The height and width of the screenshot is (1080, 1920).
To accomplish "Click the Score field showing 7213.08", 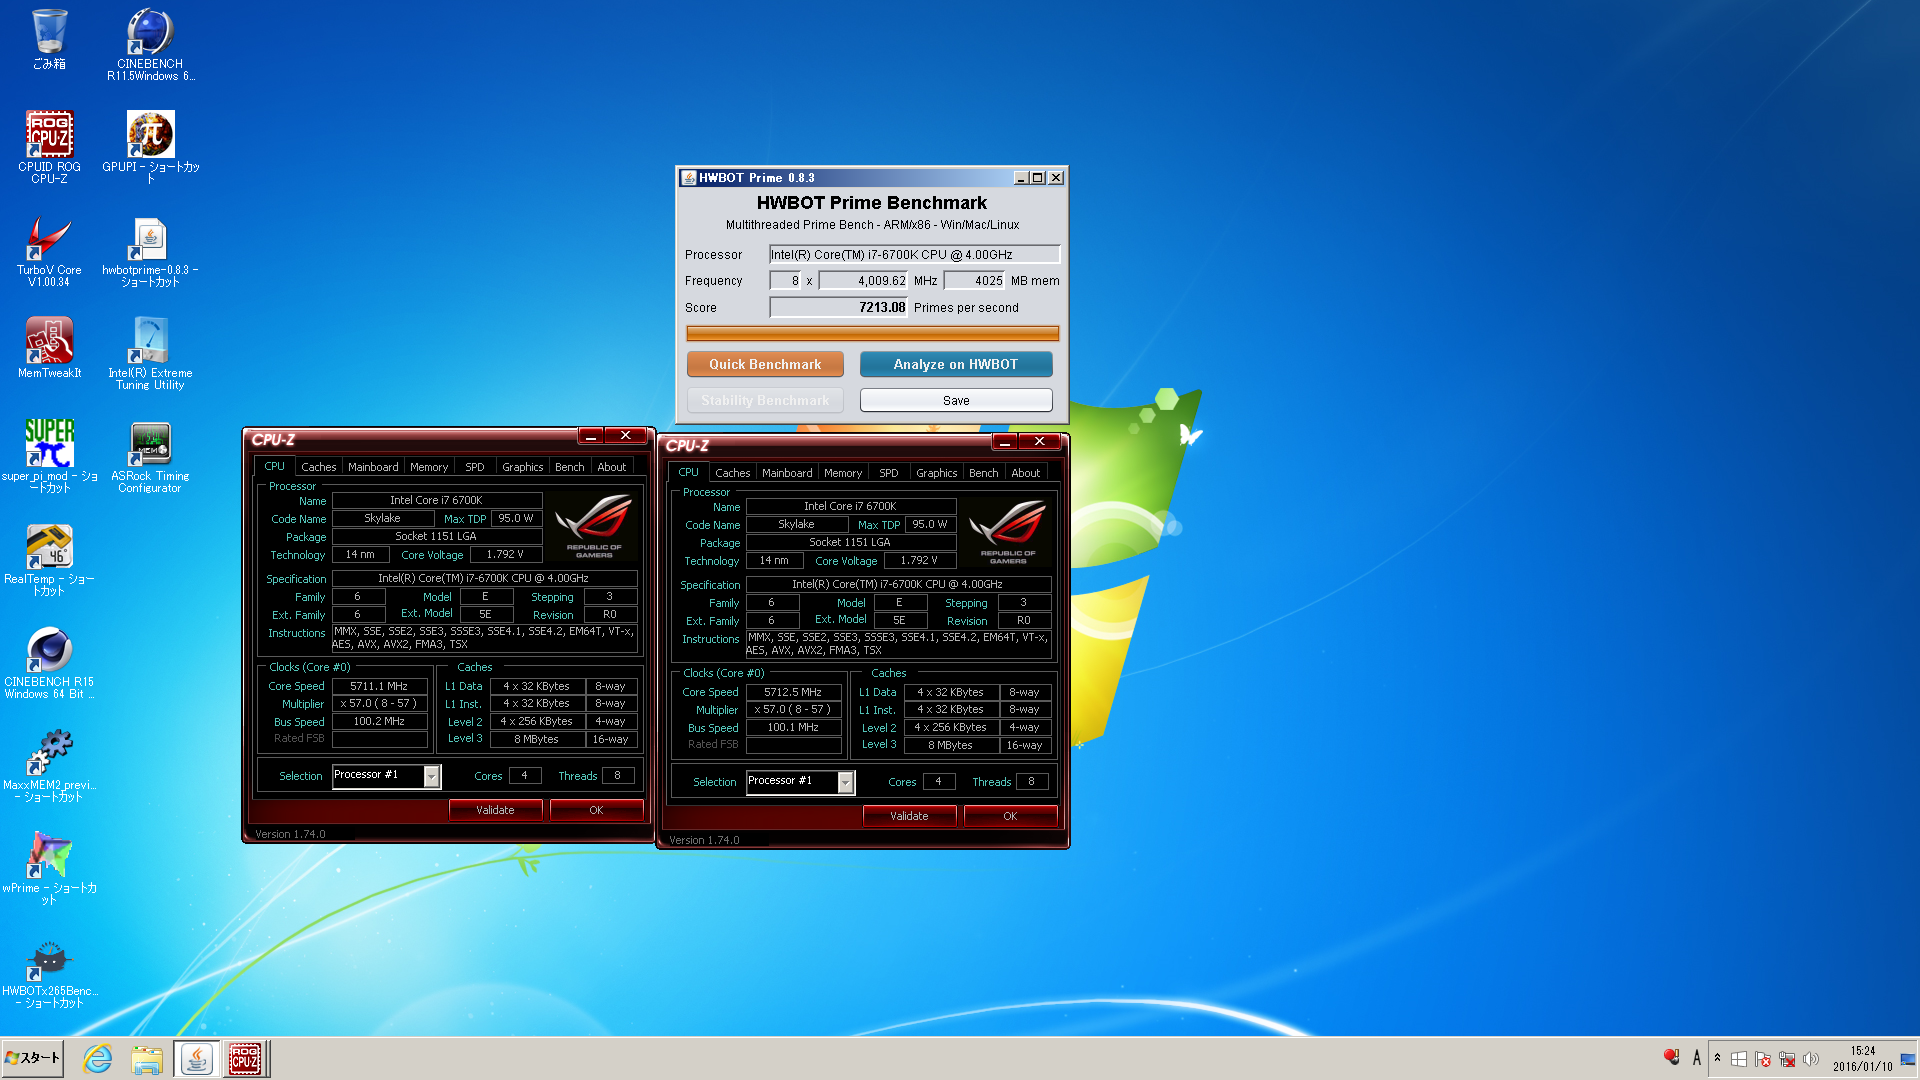I will [838, 307].
